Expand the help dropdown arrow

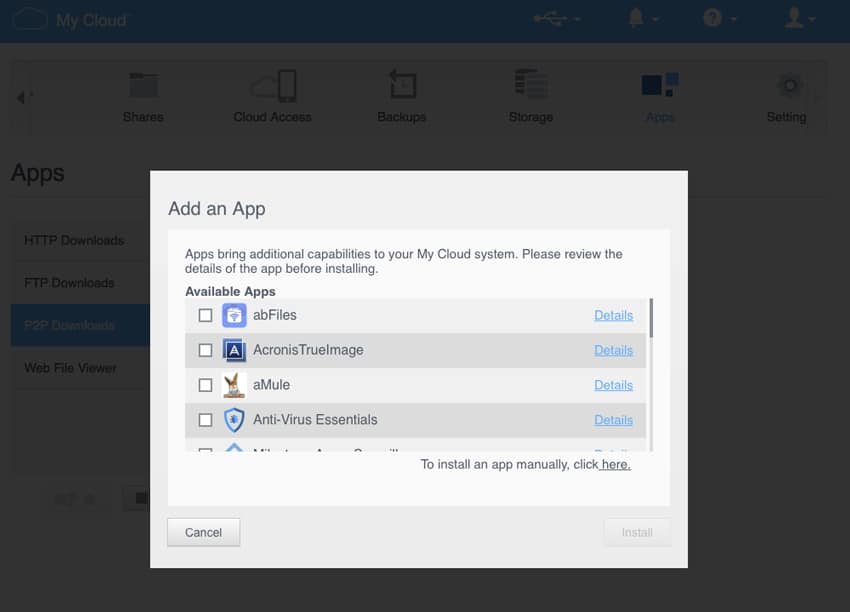coord(733,20)
